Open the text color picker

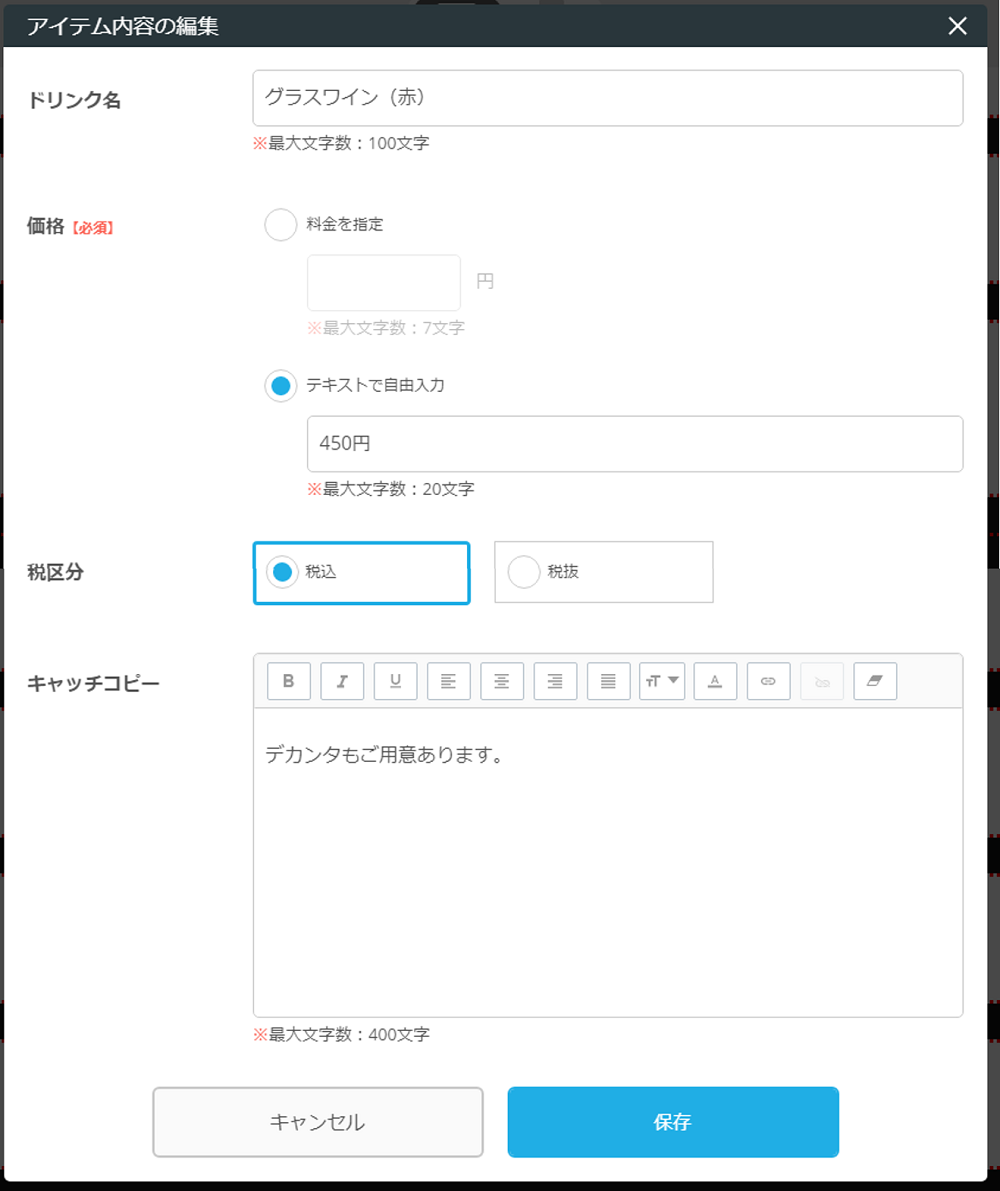715,681
